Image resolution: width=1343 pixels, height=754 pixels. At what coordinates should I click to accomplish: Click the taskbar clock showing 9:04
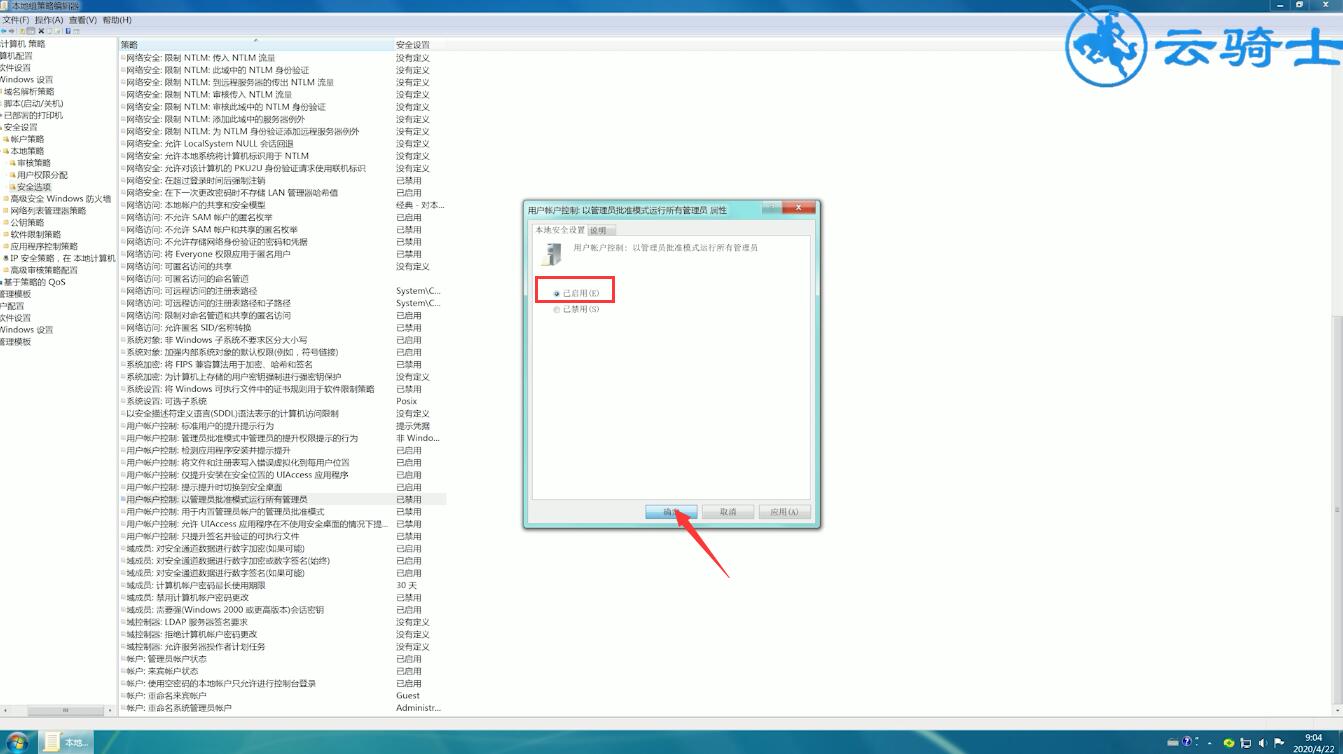[x=1313, y=742]
